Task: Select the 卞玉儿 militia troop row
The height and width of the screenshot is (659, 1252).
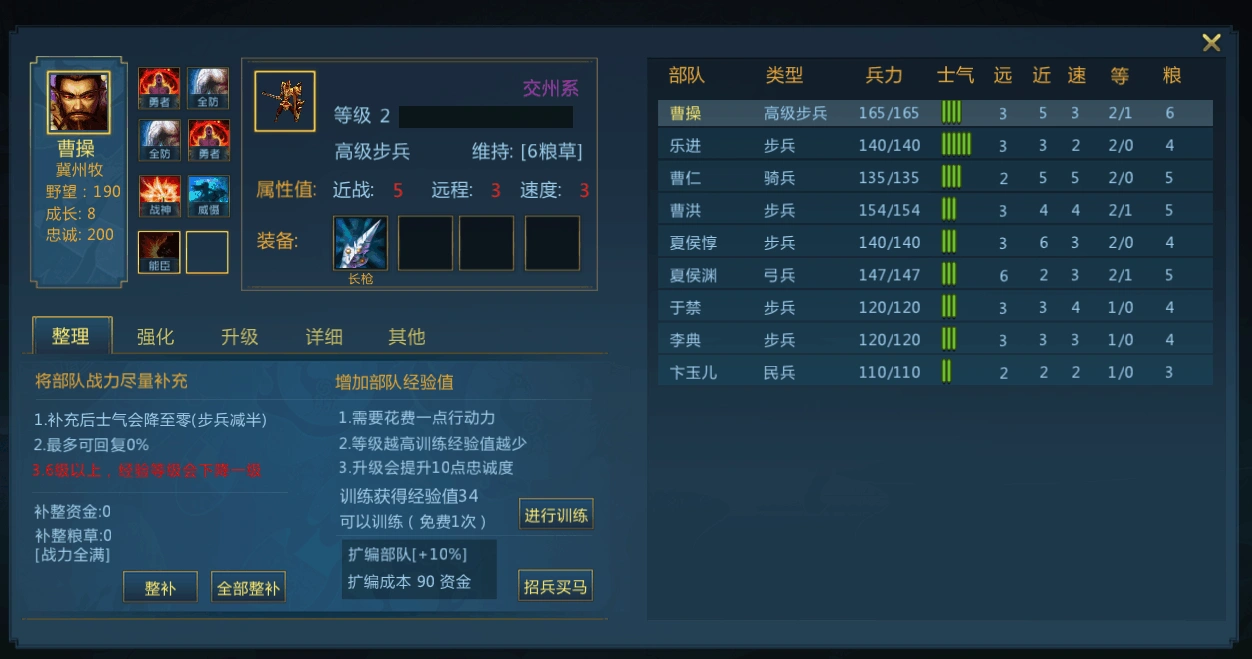Action: (935, 372)
